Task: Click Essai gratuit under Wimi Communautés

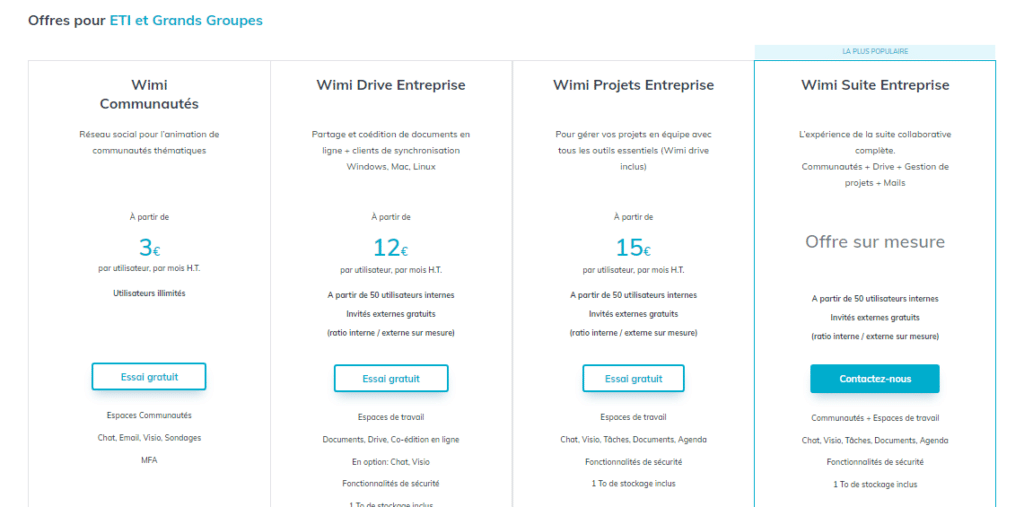Action: pos(149,377)
